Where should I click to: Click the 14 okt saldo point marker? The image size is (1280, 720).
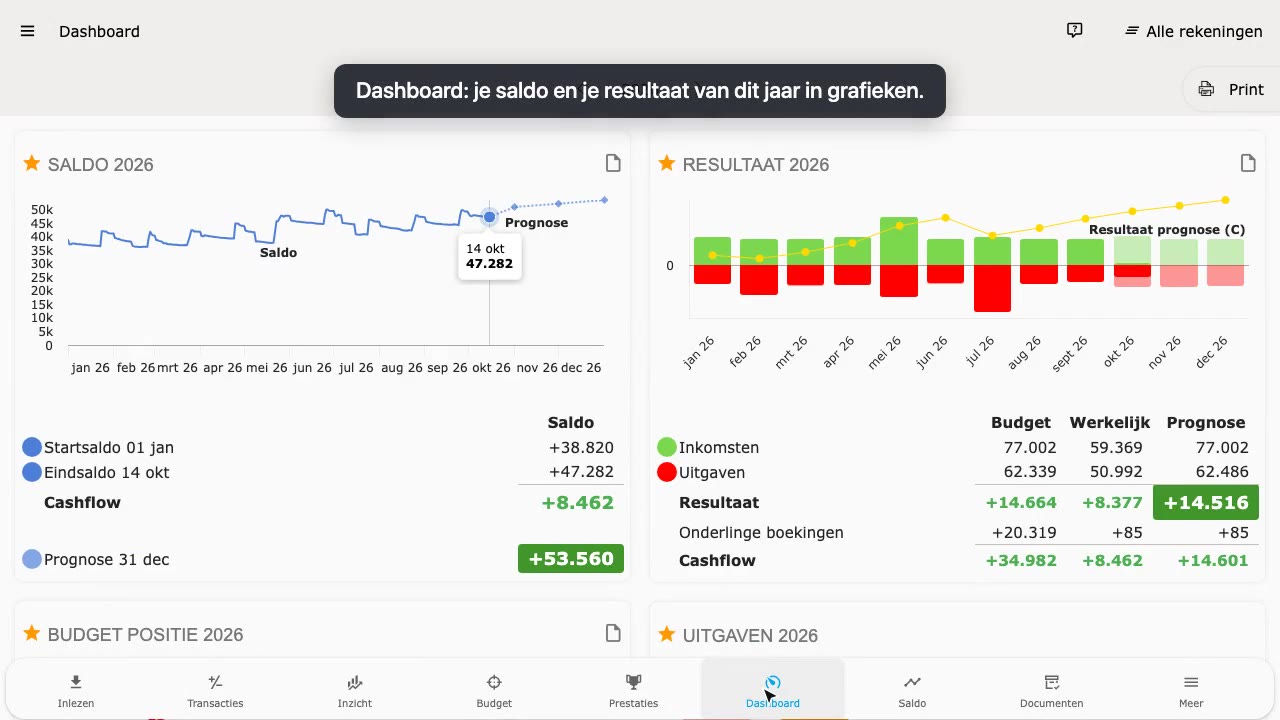pyautogui.click(x=489, y=216)
